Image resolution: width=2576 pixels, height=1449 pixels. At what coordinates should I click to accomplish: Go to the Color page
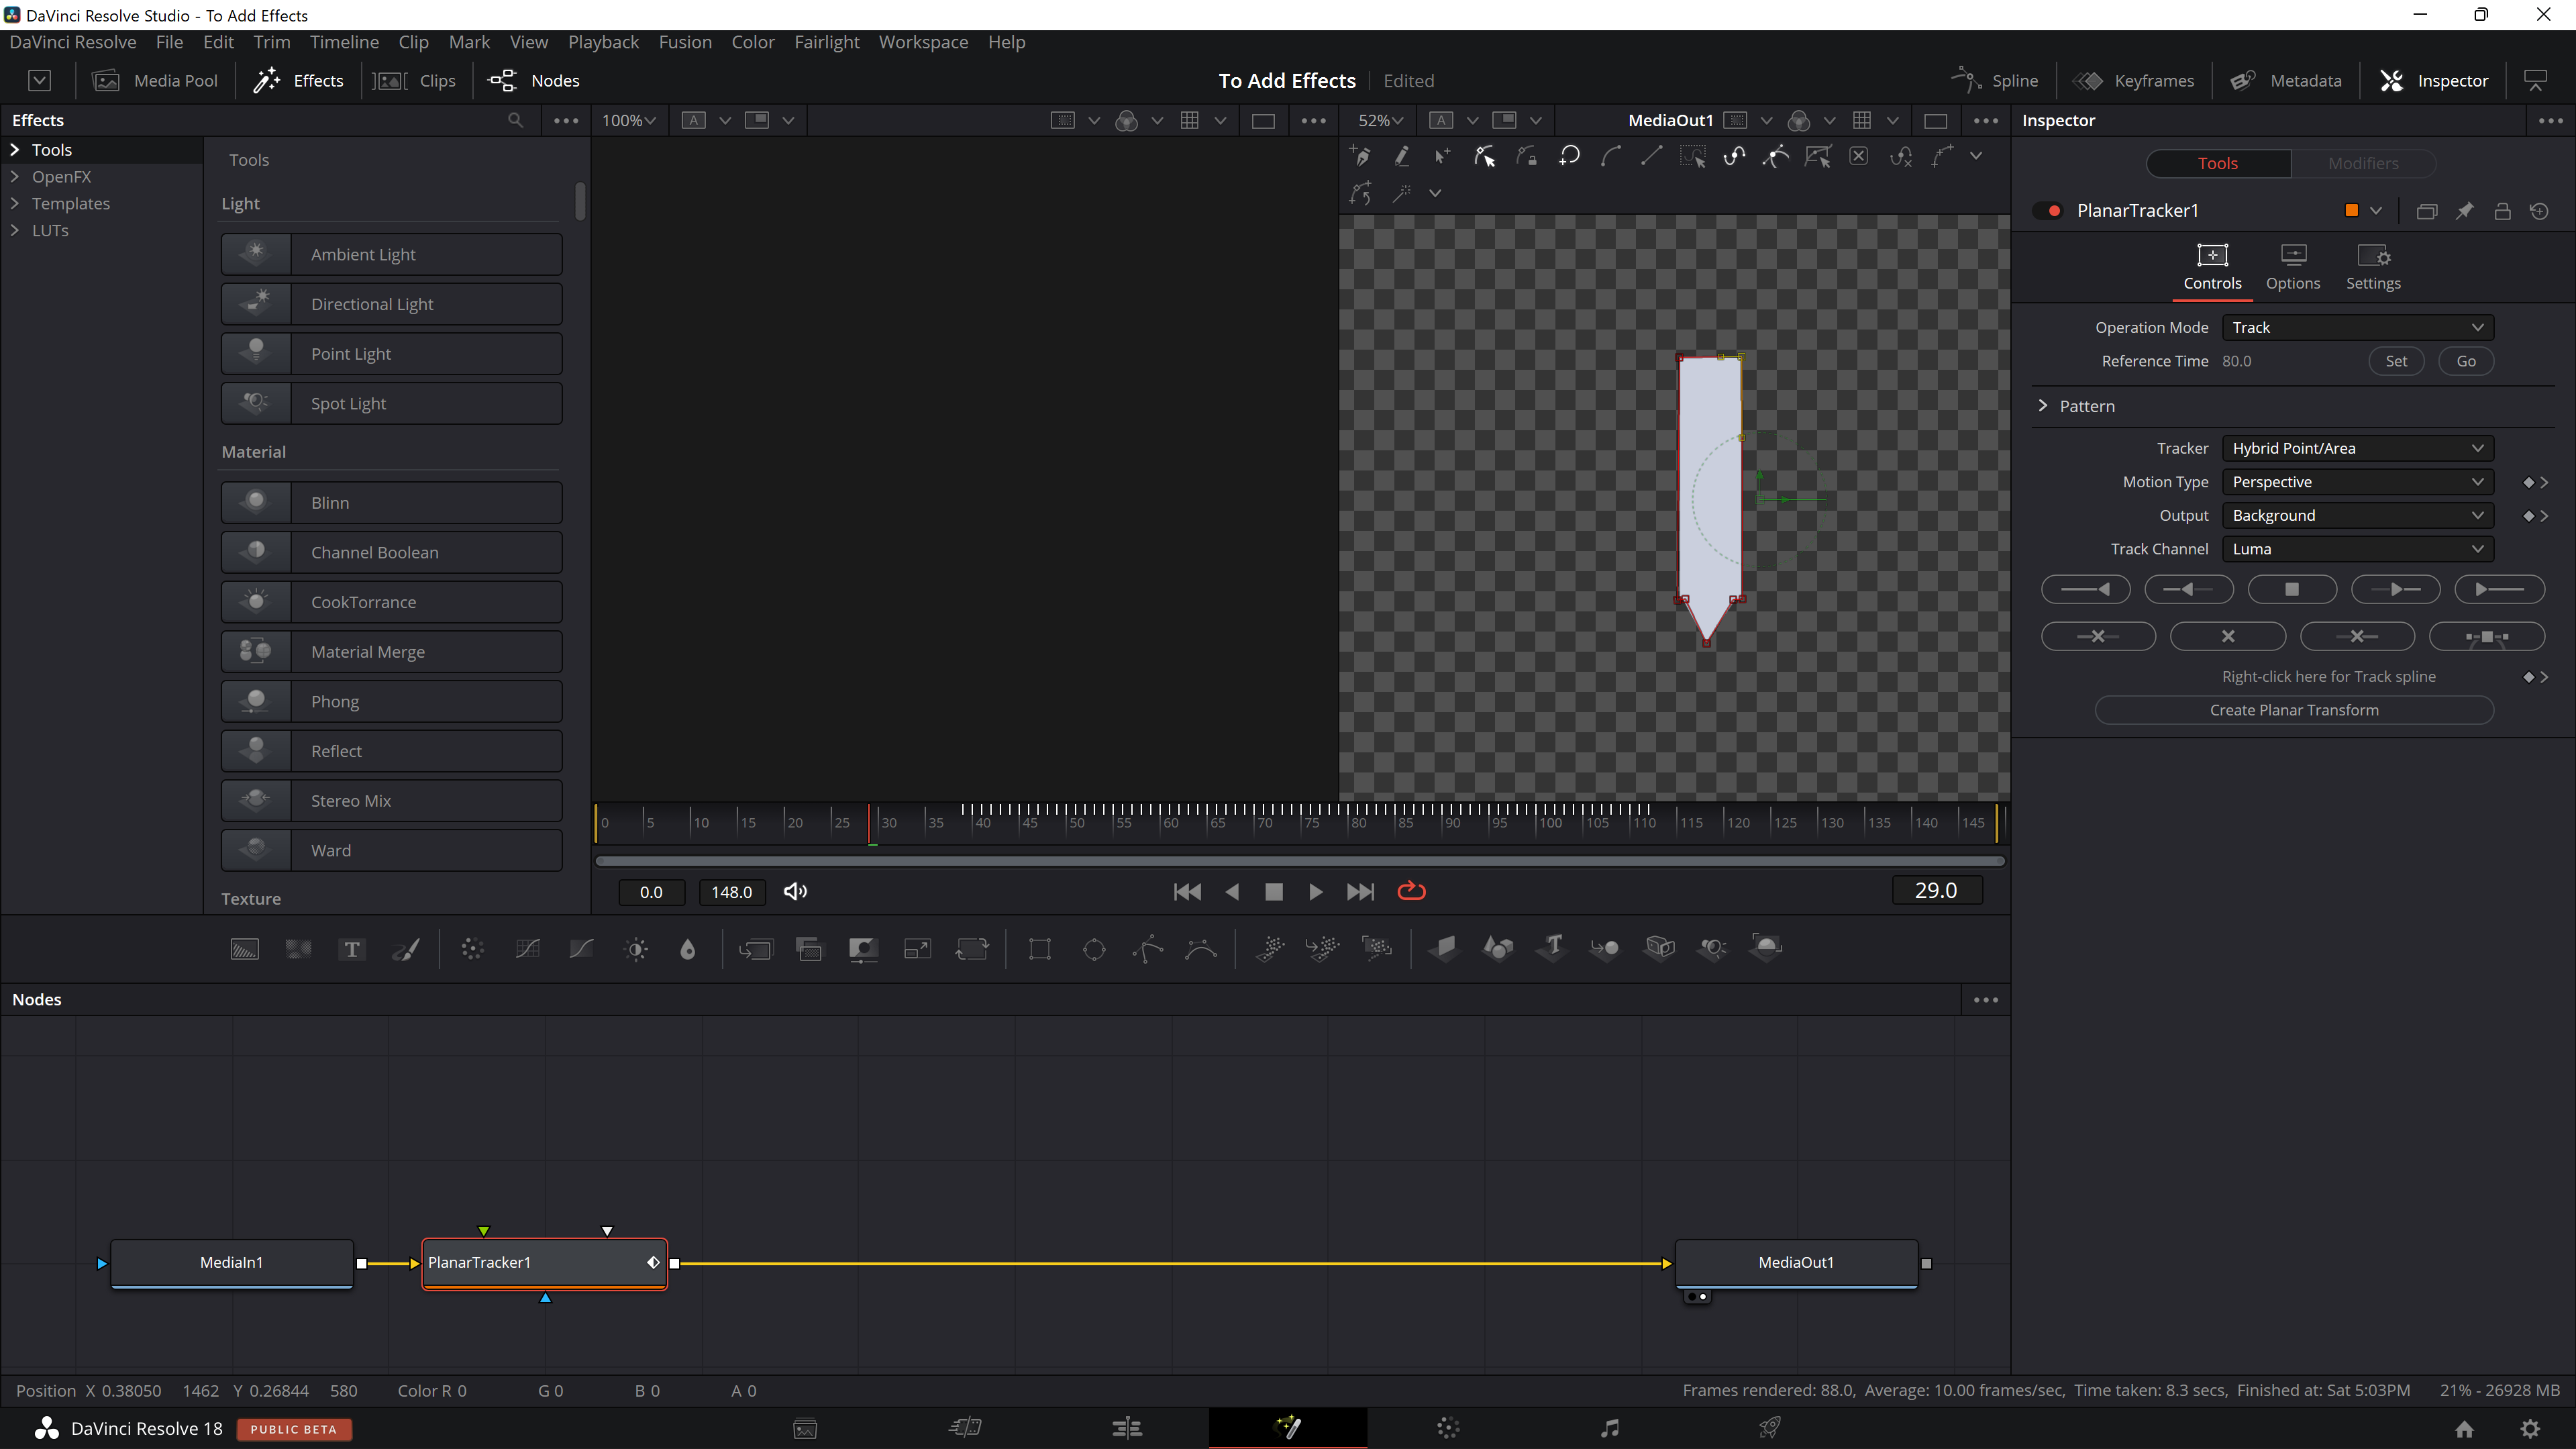[x=1448, y=1428]
